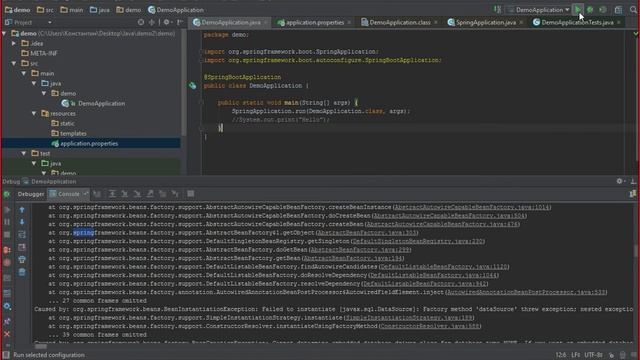Image resolution: width=640 pixels, height=360 pixels.
Task: Select DemoApplication class in project tree
Action: 93,103
